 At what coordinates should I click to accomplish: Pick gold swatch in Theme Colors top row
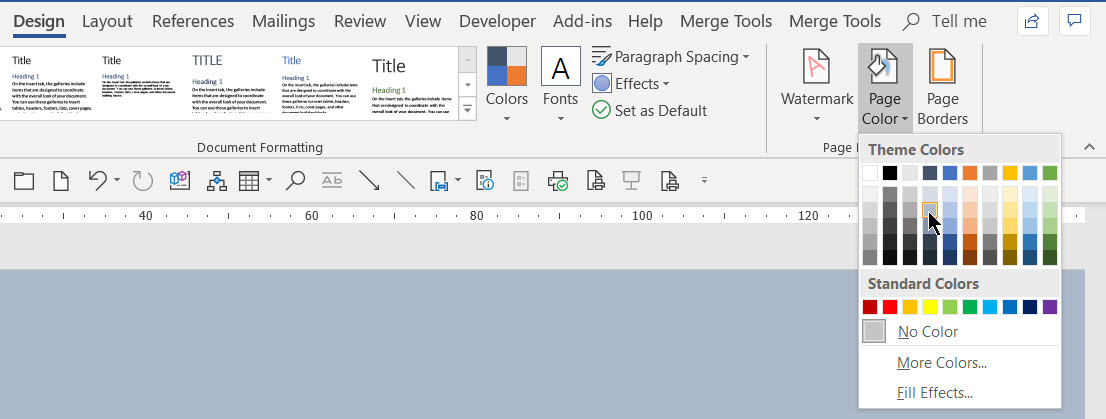pos(1010,173)
